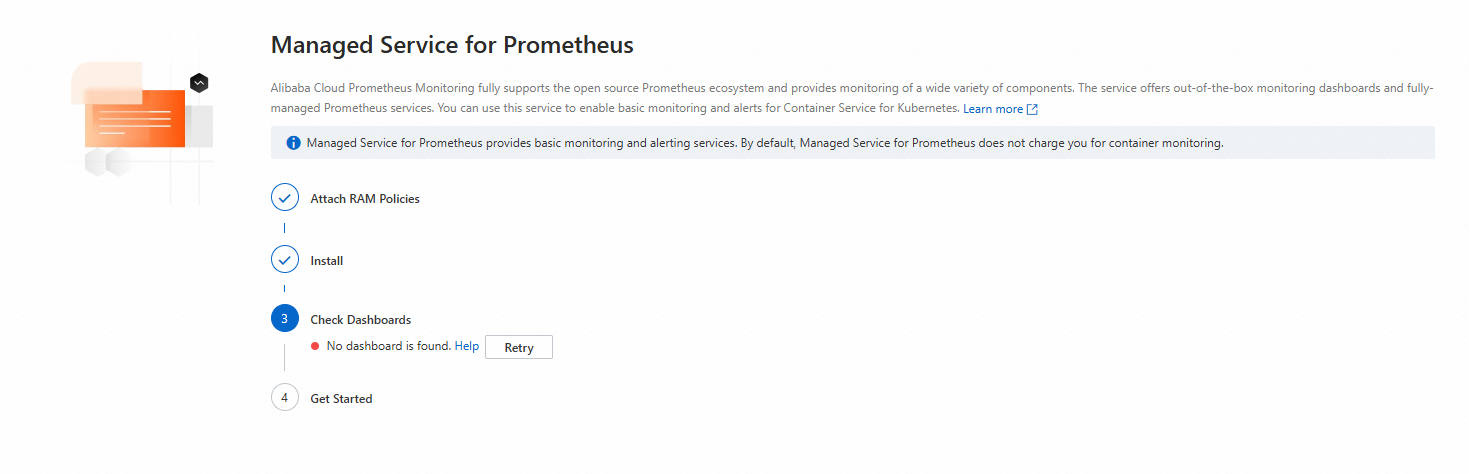
Task: Select the Get Started step label
Action: click(341, 399)
